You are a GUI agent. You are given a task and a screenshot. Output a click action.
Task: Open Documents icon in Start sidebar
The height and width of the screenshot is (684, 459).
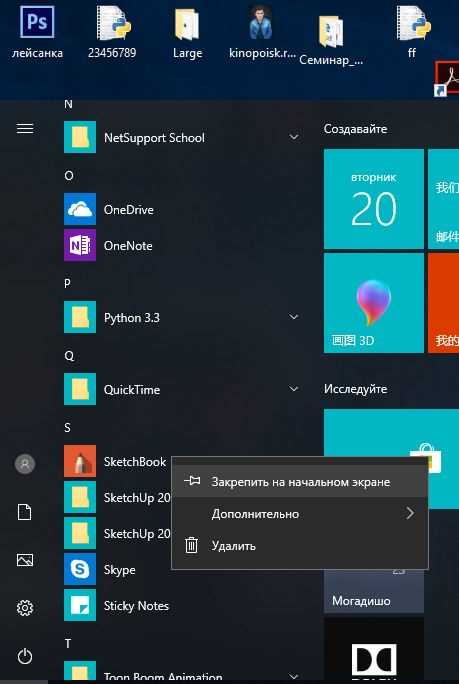pos(24,512)
